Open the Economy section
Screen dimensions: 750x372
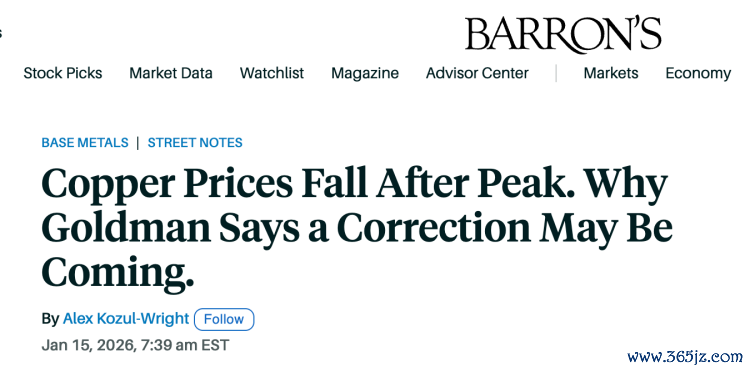click(698, 73)
